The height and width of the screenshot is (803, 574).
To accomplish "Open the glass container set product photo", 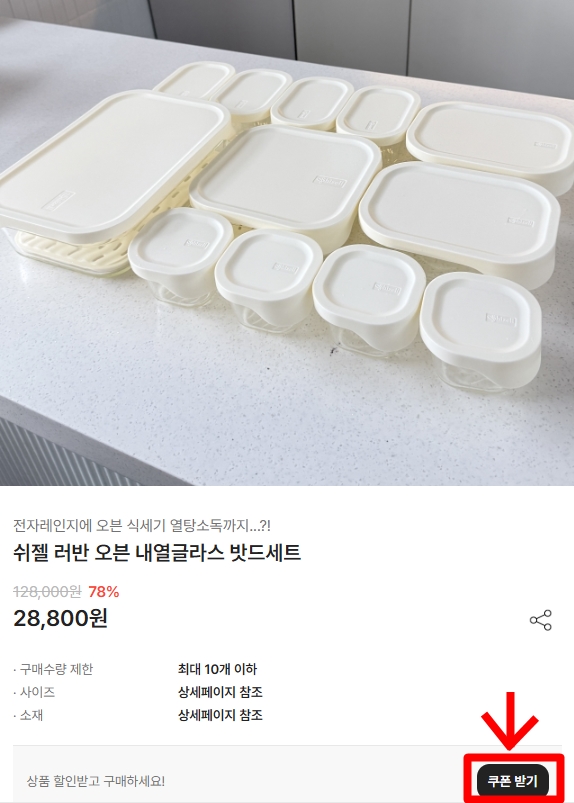I will pos(287,243).
